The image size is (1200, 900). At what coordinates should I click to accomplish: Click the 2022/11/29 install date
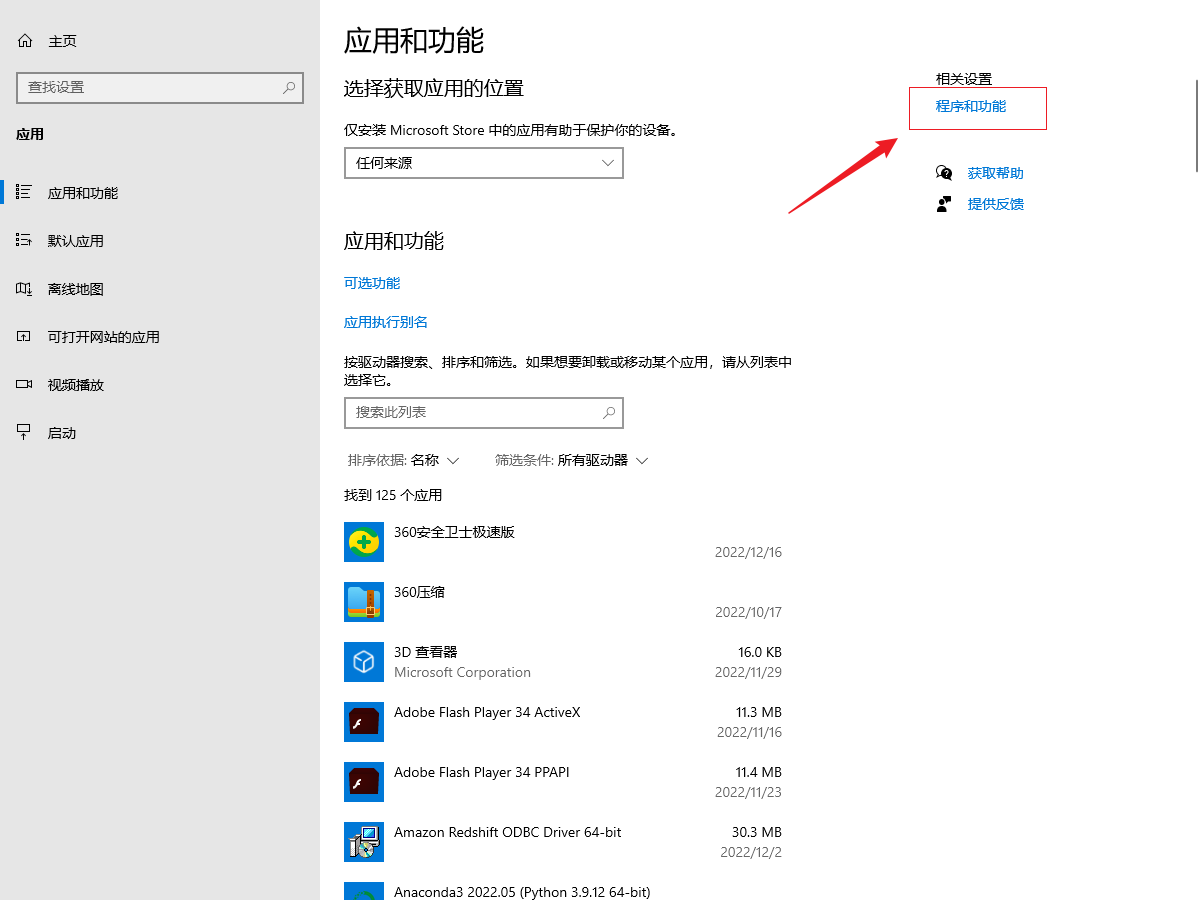tap(748, 672)
